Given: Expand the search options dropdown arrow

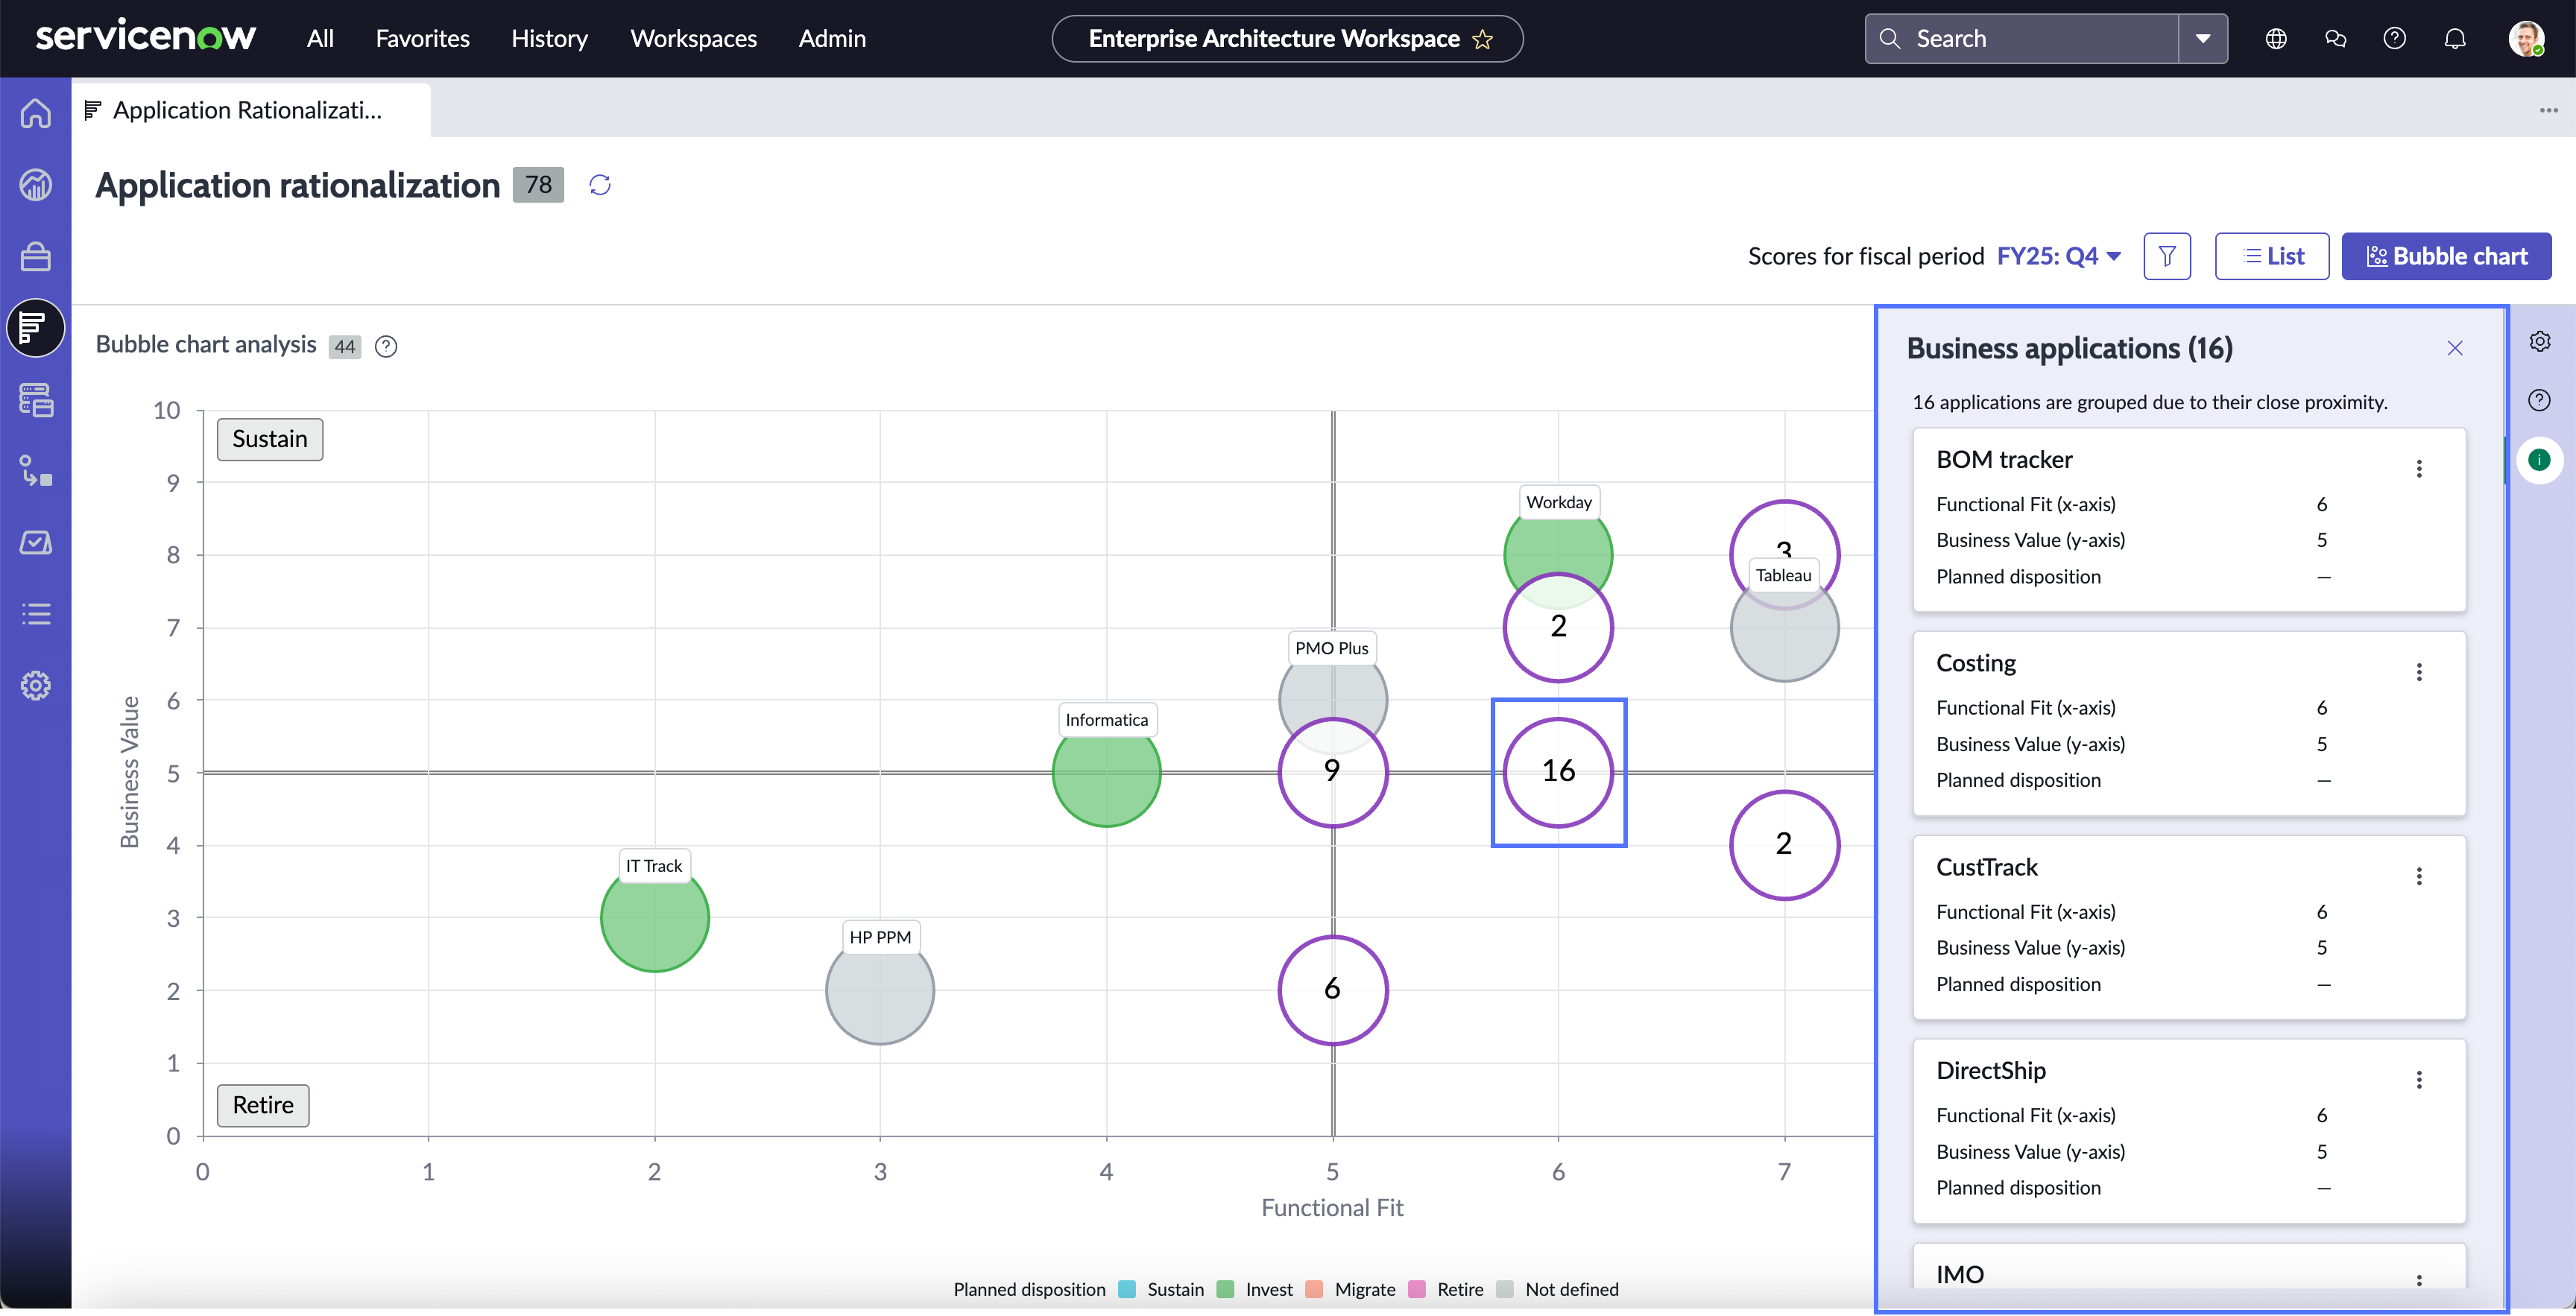Looking at the screenshot, I should (2203, 39).
